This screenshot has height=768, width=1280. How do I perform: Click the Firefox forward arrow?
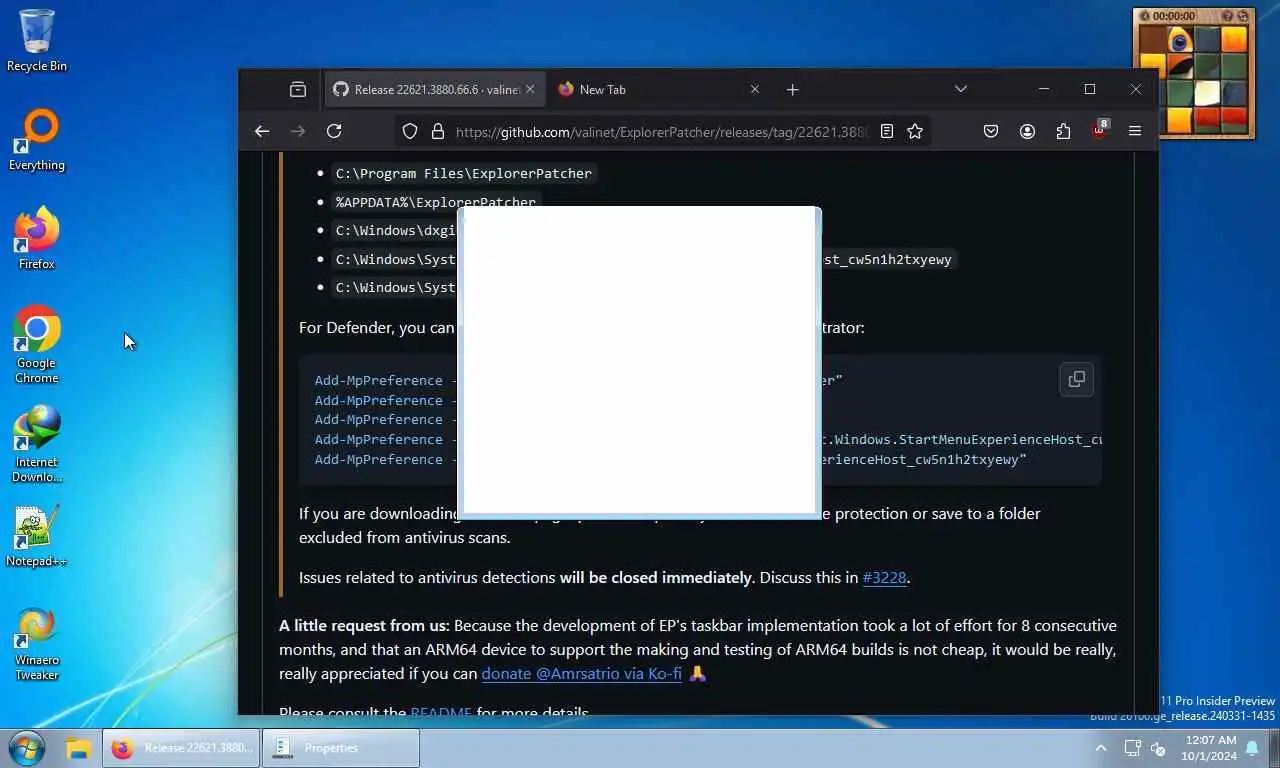click(298, 131)
